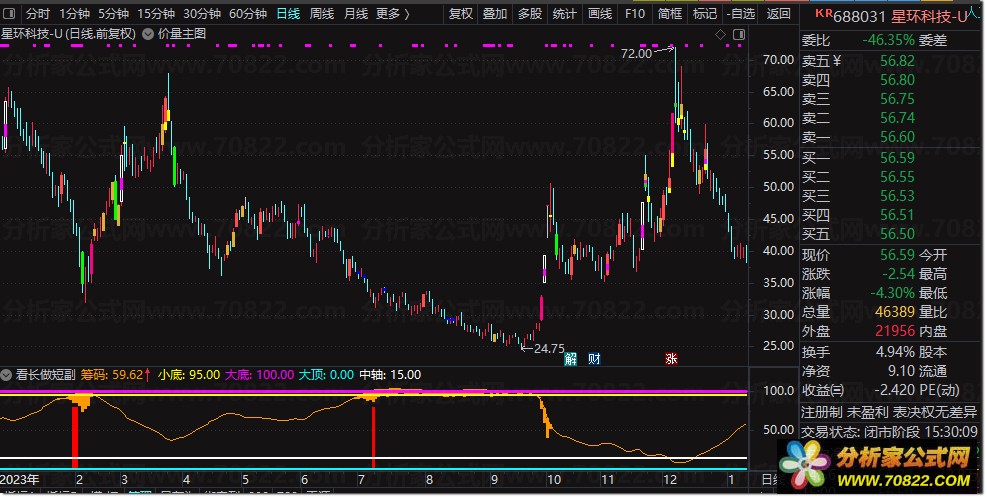Open the F10 company info
Screen dimensions: 987x497
(634, 13)
